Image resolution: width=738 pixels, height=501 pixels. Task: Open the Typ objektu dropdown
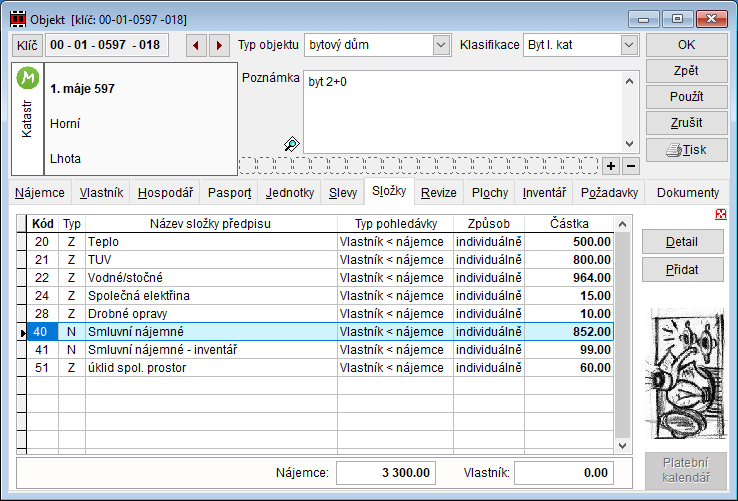pyautogui.click(x=441, y=45)
